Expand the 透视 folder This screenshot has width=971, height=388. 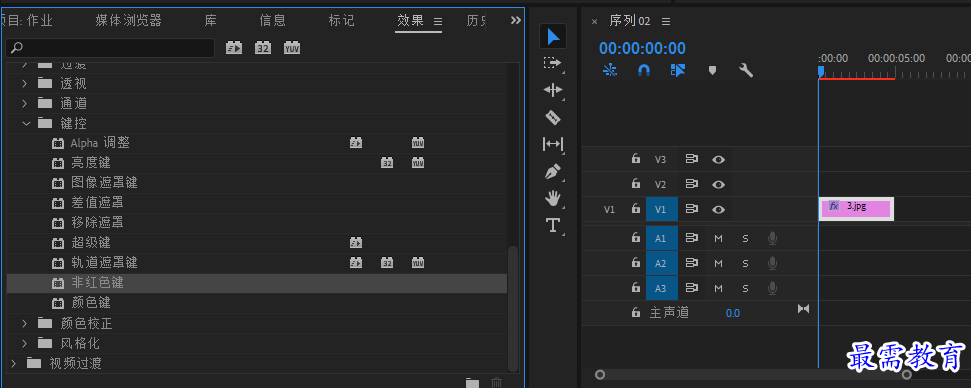pos(25,83)
